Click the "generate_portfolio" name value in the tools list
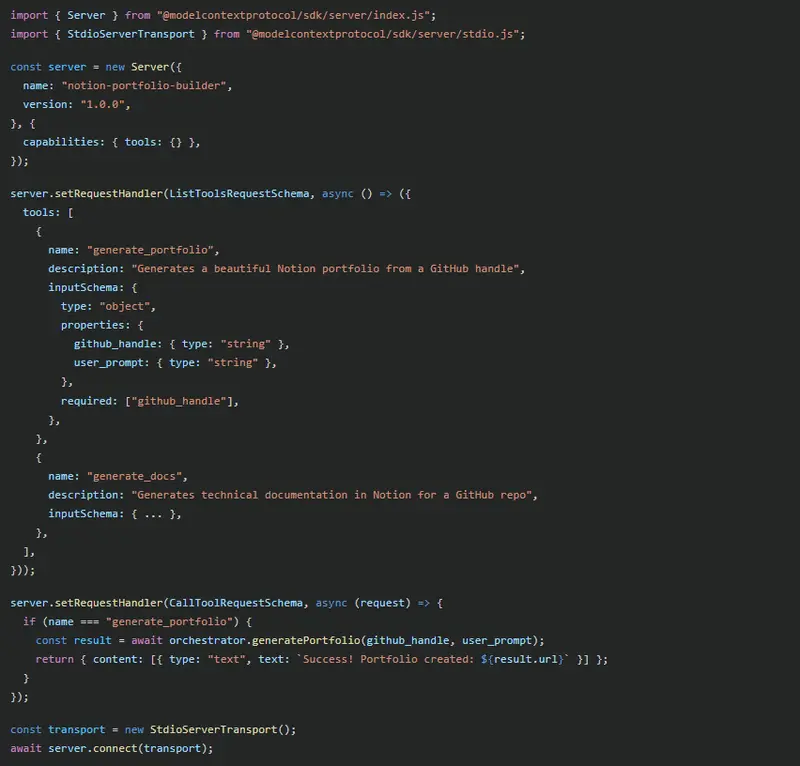The height and width of the screenshot is (766, 800). [x=150, y=250]
